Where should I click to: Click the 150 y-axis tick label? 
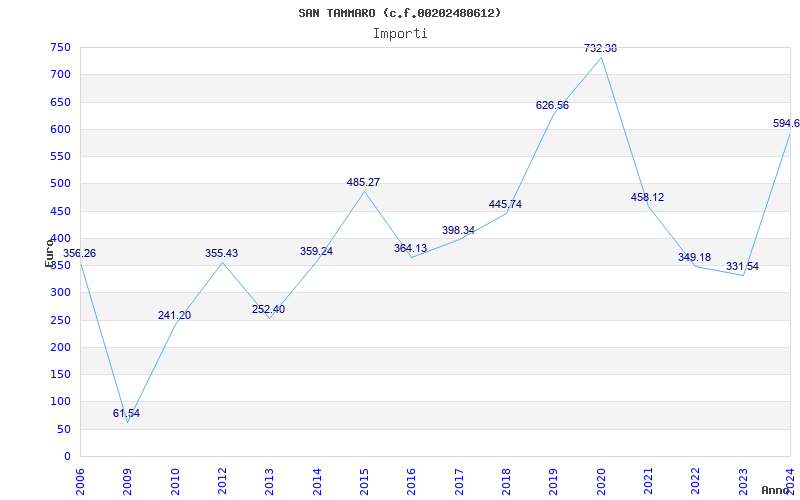[x=60, y=374]
